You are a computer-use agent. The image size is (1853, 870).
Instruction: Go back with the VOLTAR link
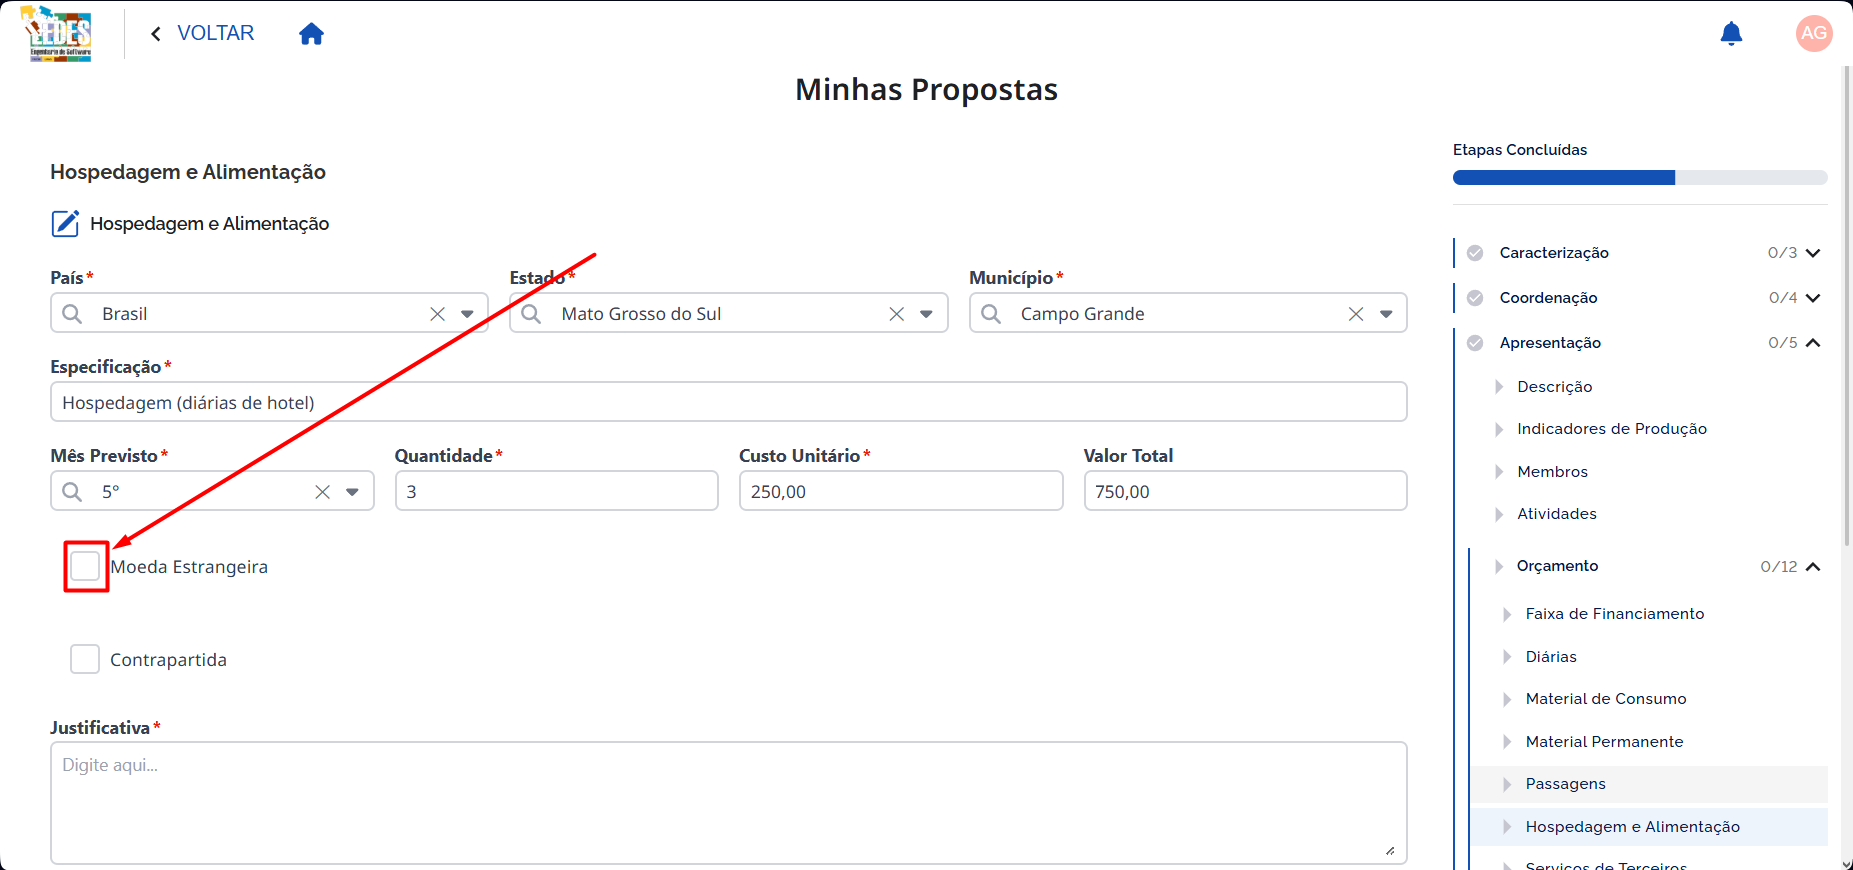202,33
